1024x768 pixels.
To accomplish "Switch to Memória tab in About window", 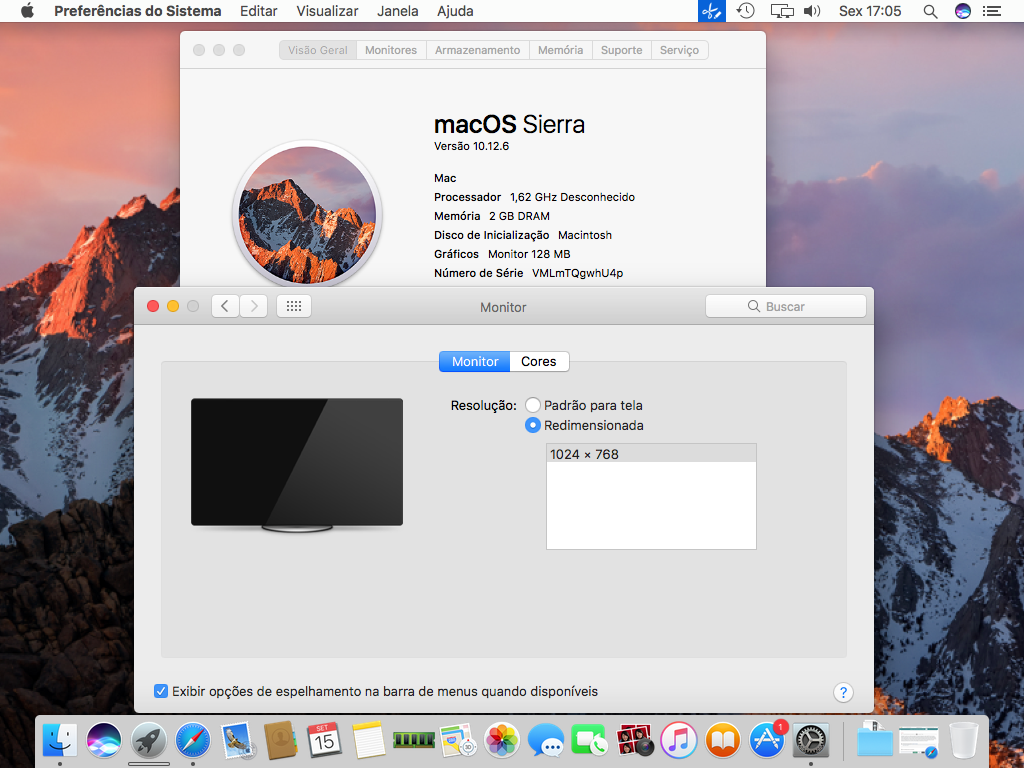I will (560, 50).
